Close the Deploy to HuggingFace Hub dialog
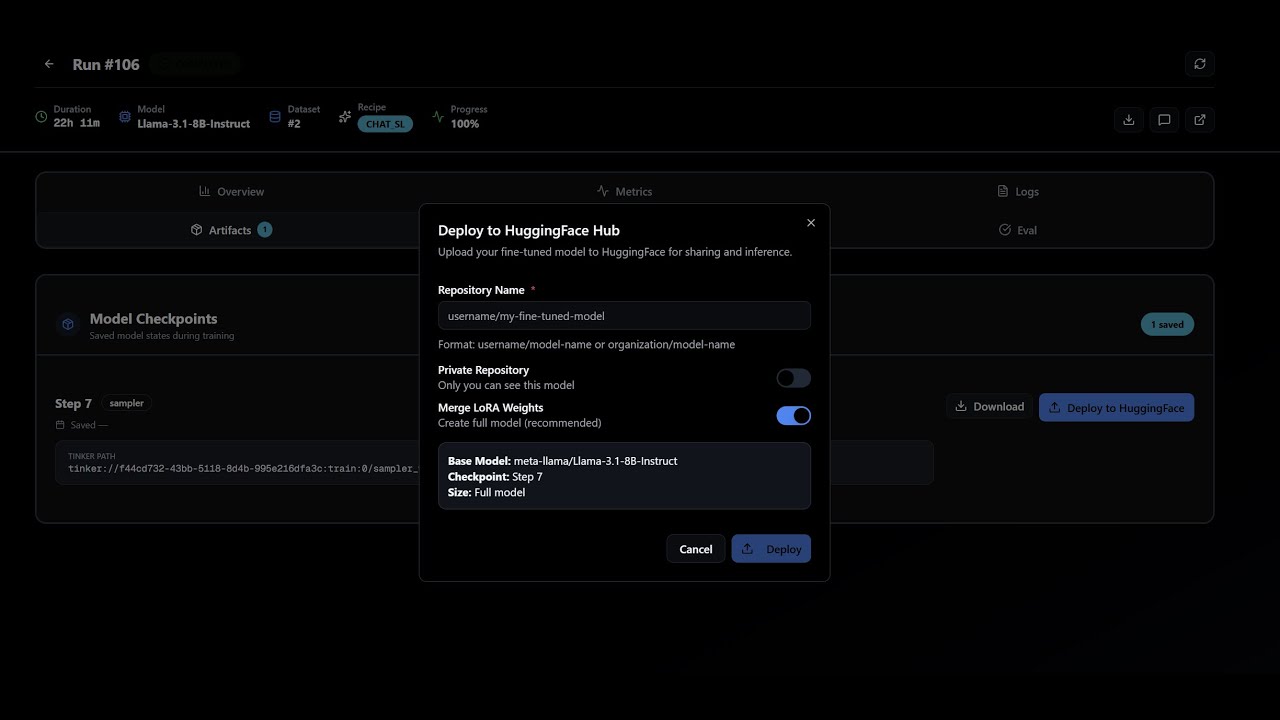This screenshot has width=1280, height=720. coord(811,223)
